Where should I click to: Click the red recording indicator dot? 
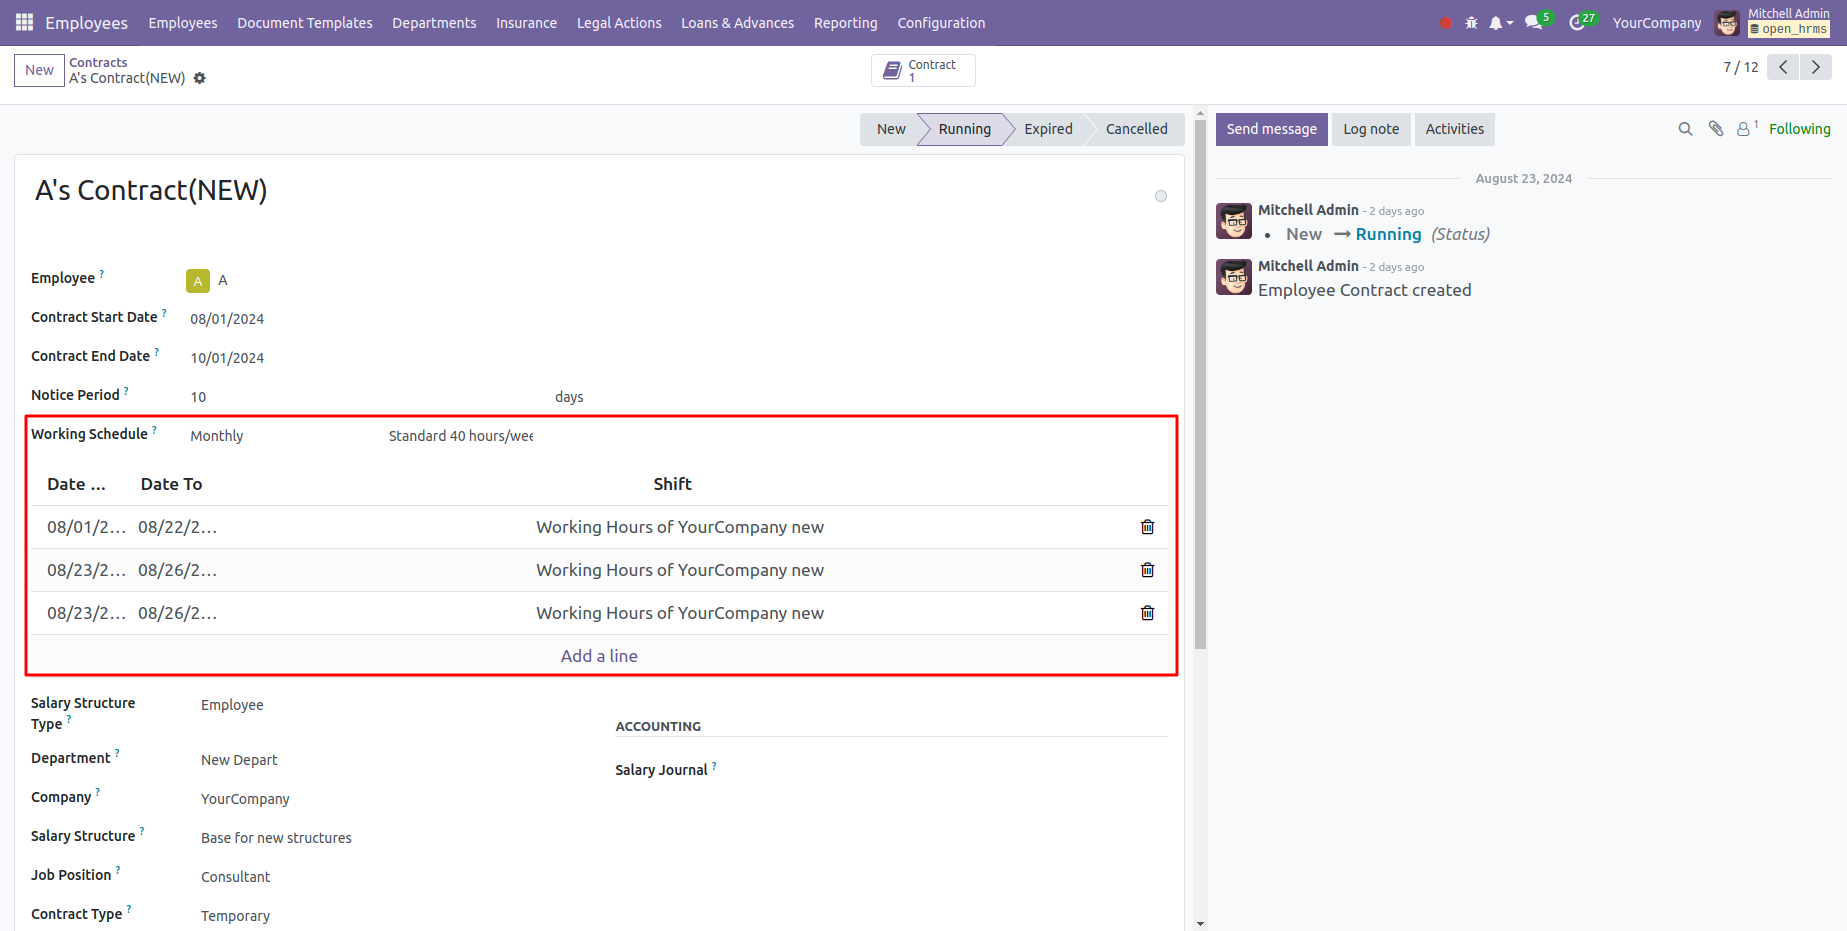(1445, 23)
